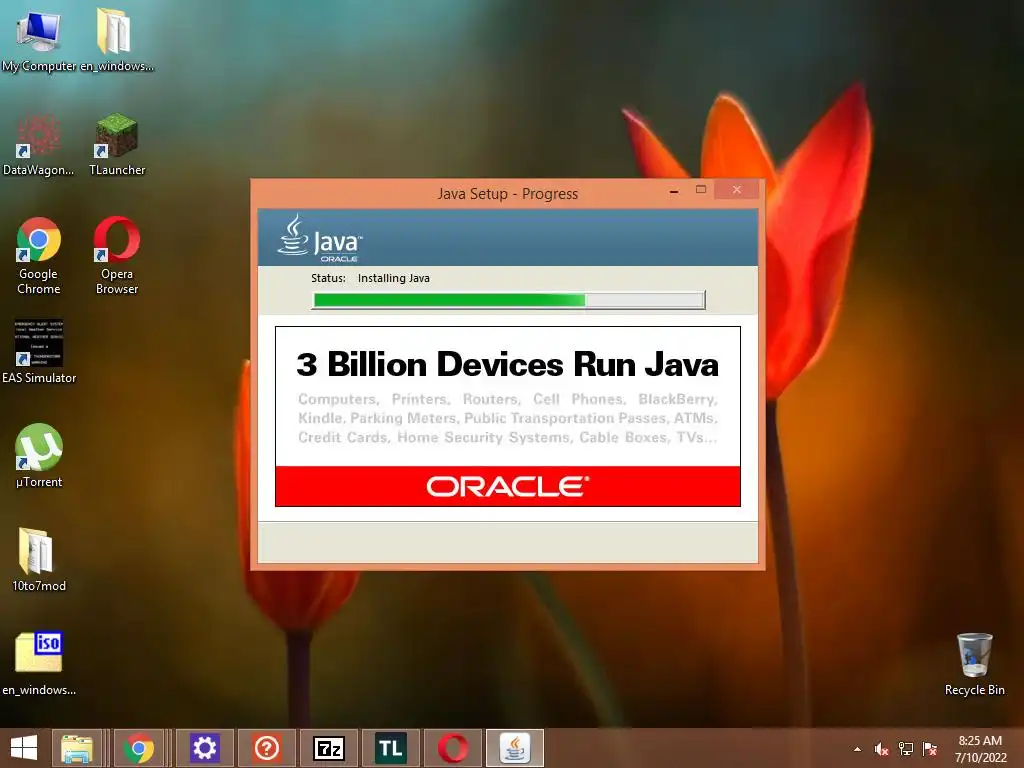Click the red Oracle banner

[508, 486]
